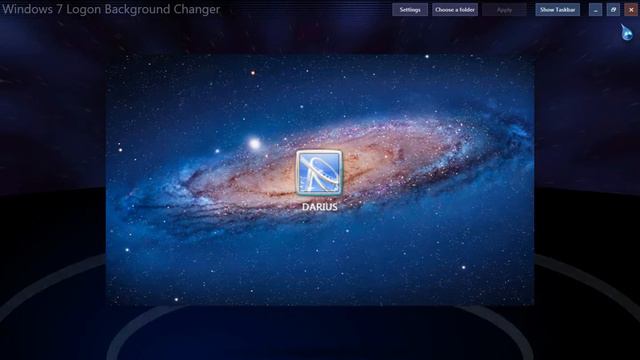
Task: Click the DARIUS username label
Action: 320,207
